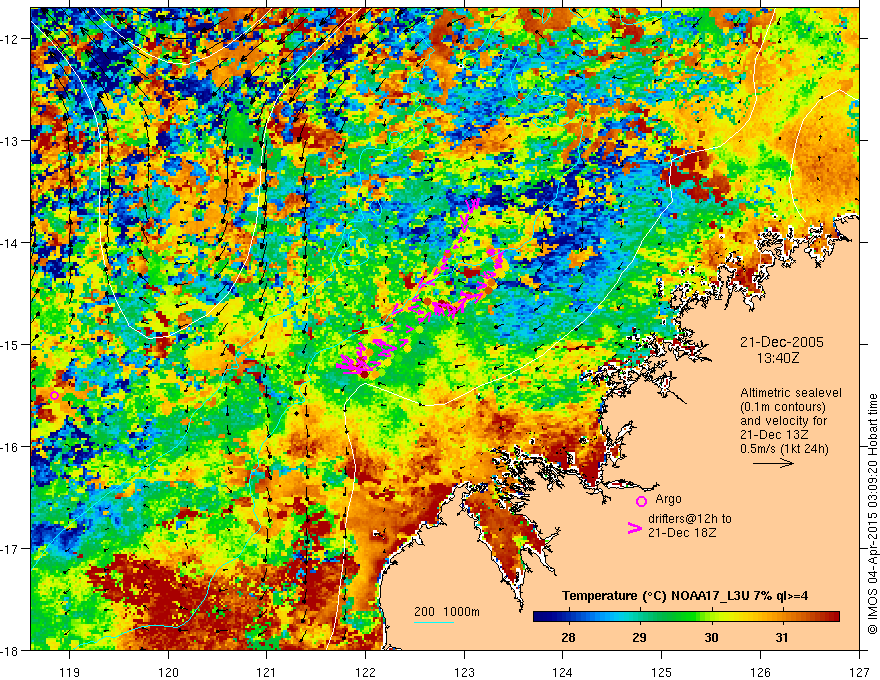
Task: Click the longitude axis label 123
Action: 464,672
